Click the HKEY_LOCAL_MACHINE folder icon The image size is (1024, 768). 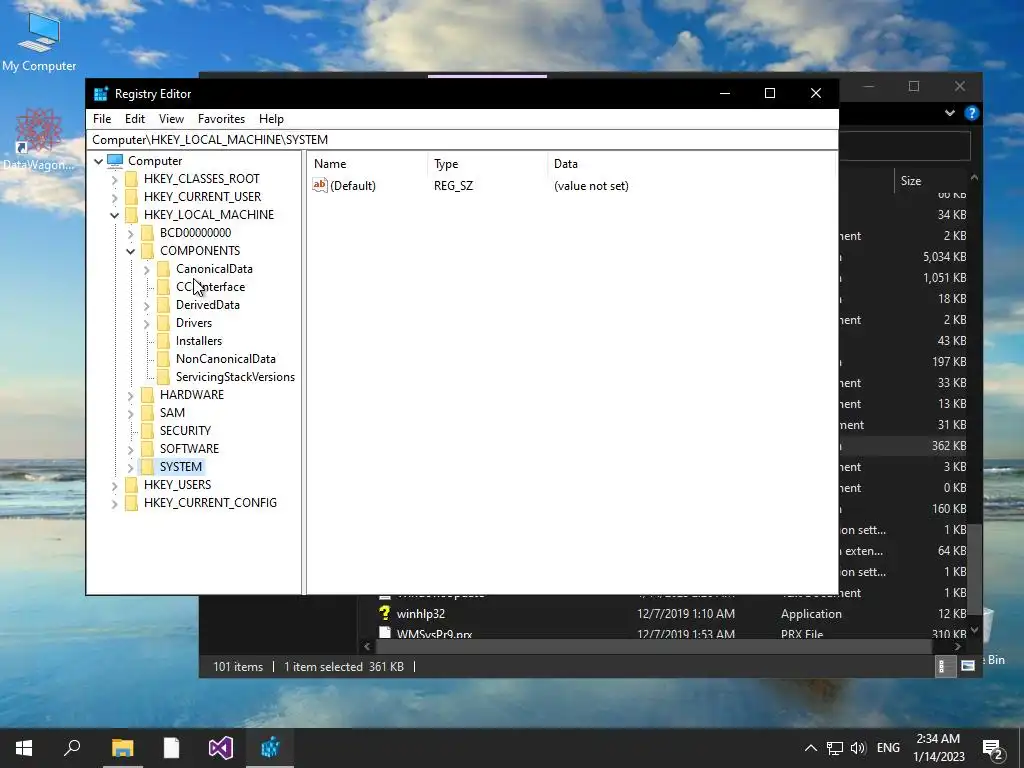(131, 215)
